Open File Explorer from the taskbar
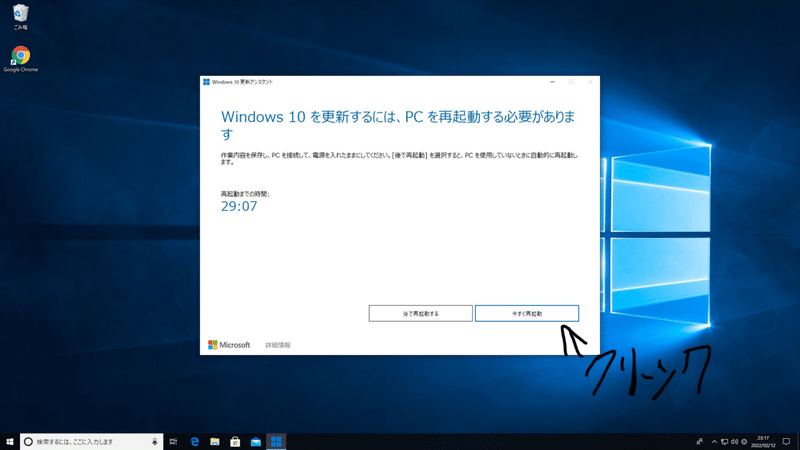The width and height of the screenshot is (800, 450). click(x=215, y=441)
